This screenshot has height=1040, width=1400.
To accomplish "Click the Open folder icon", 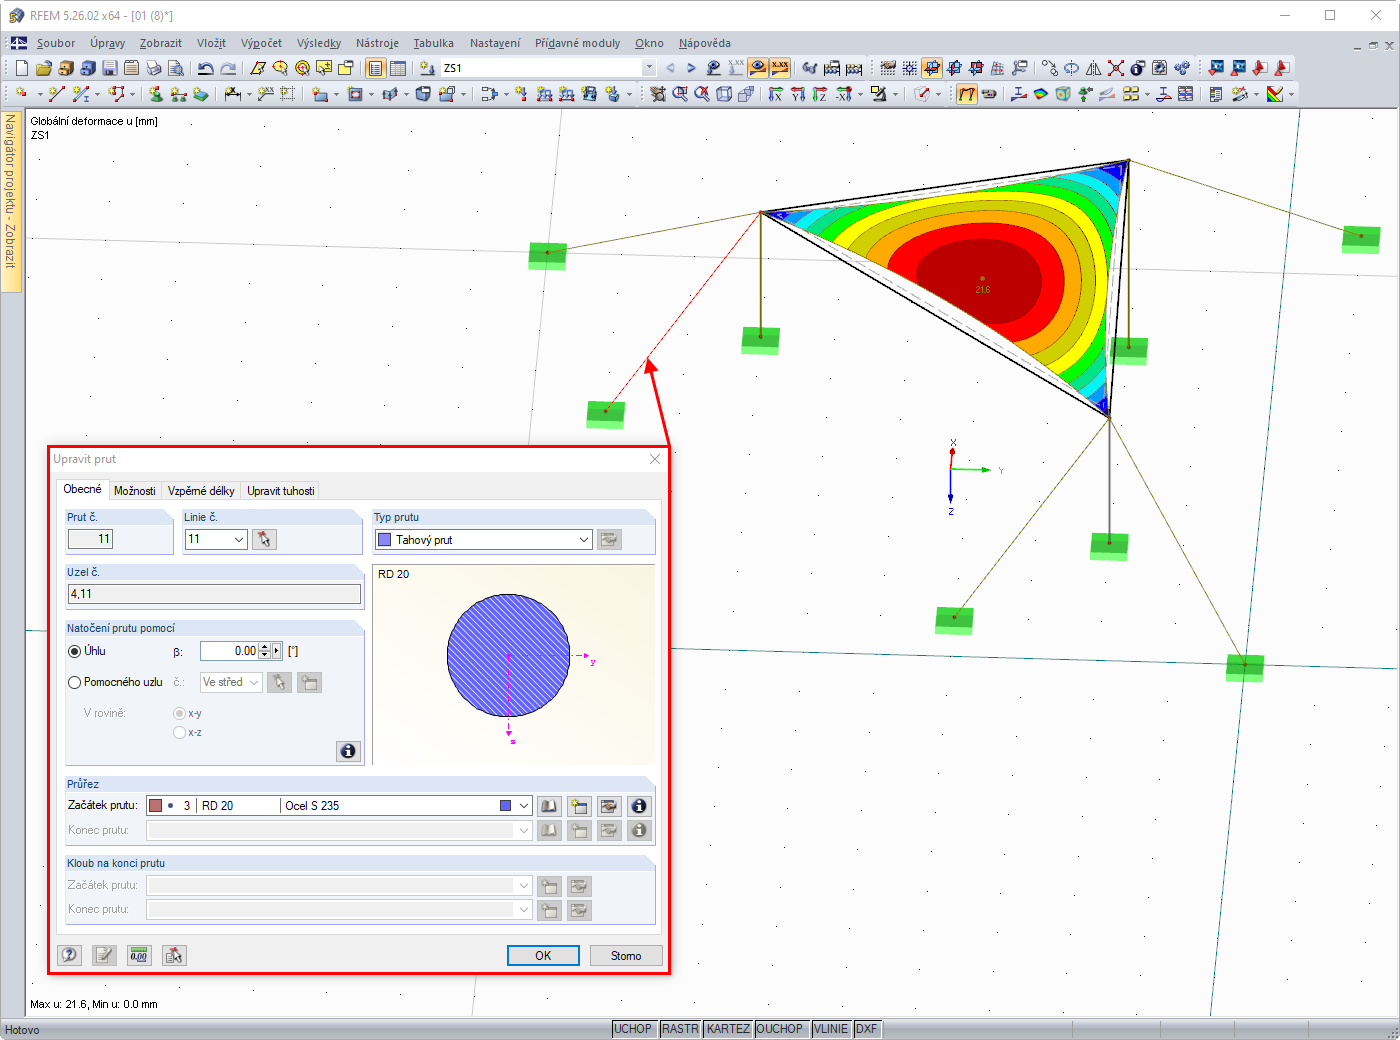I will [x=43, y=68].
